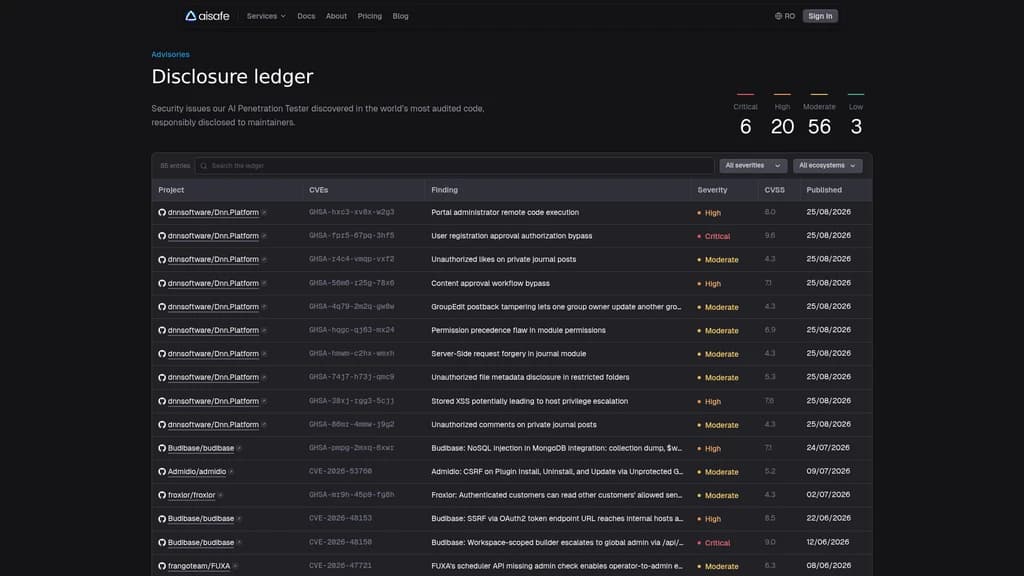Click GitHub icon on Unauthorized comments on private journal row

point(162,424)
